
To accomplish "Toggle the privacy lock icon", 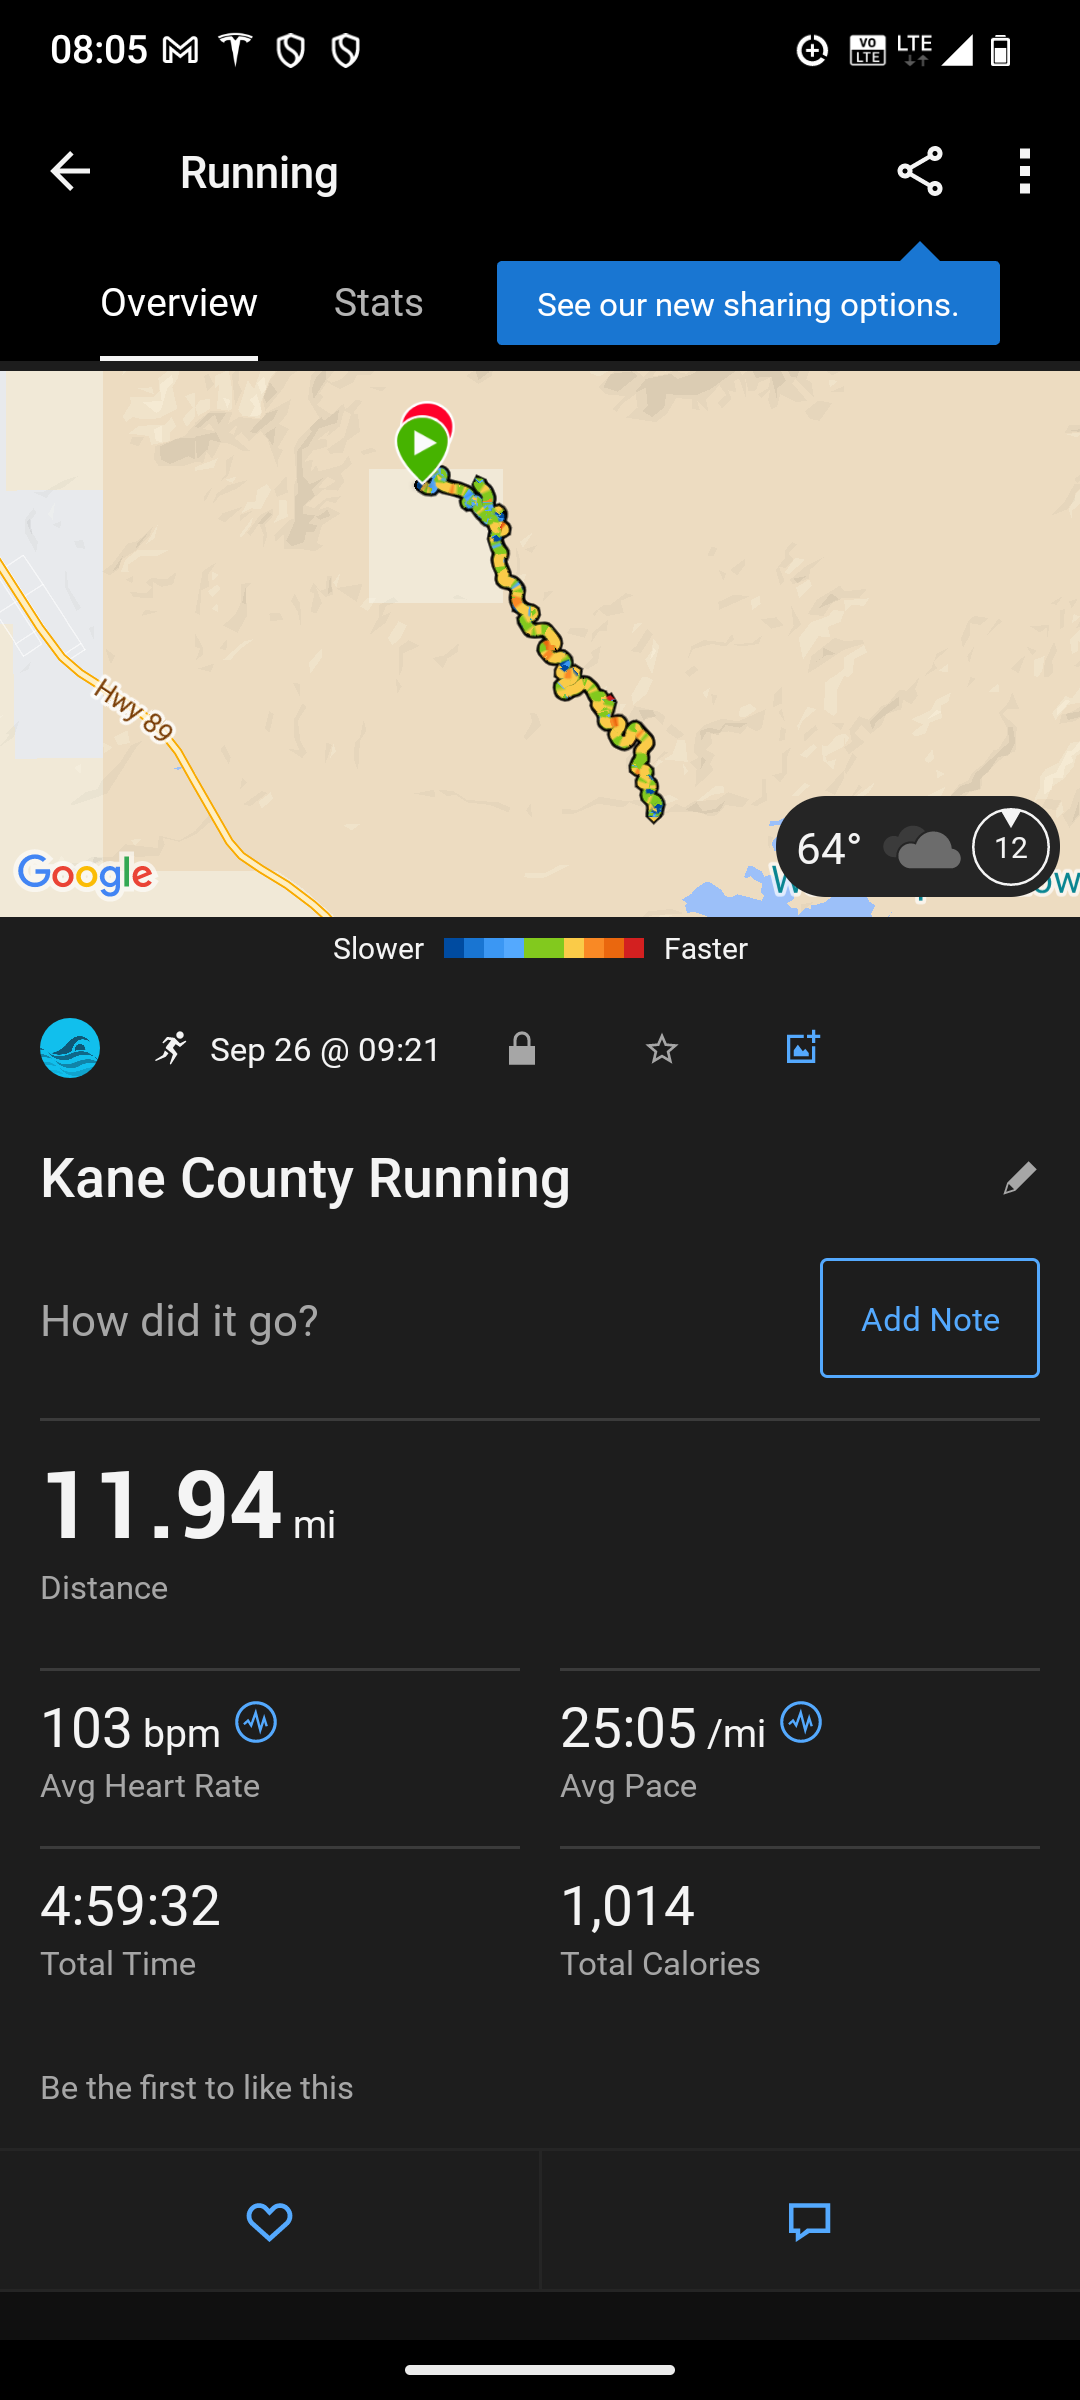I will point(522,1049).
